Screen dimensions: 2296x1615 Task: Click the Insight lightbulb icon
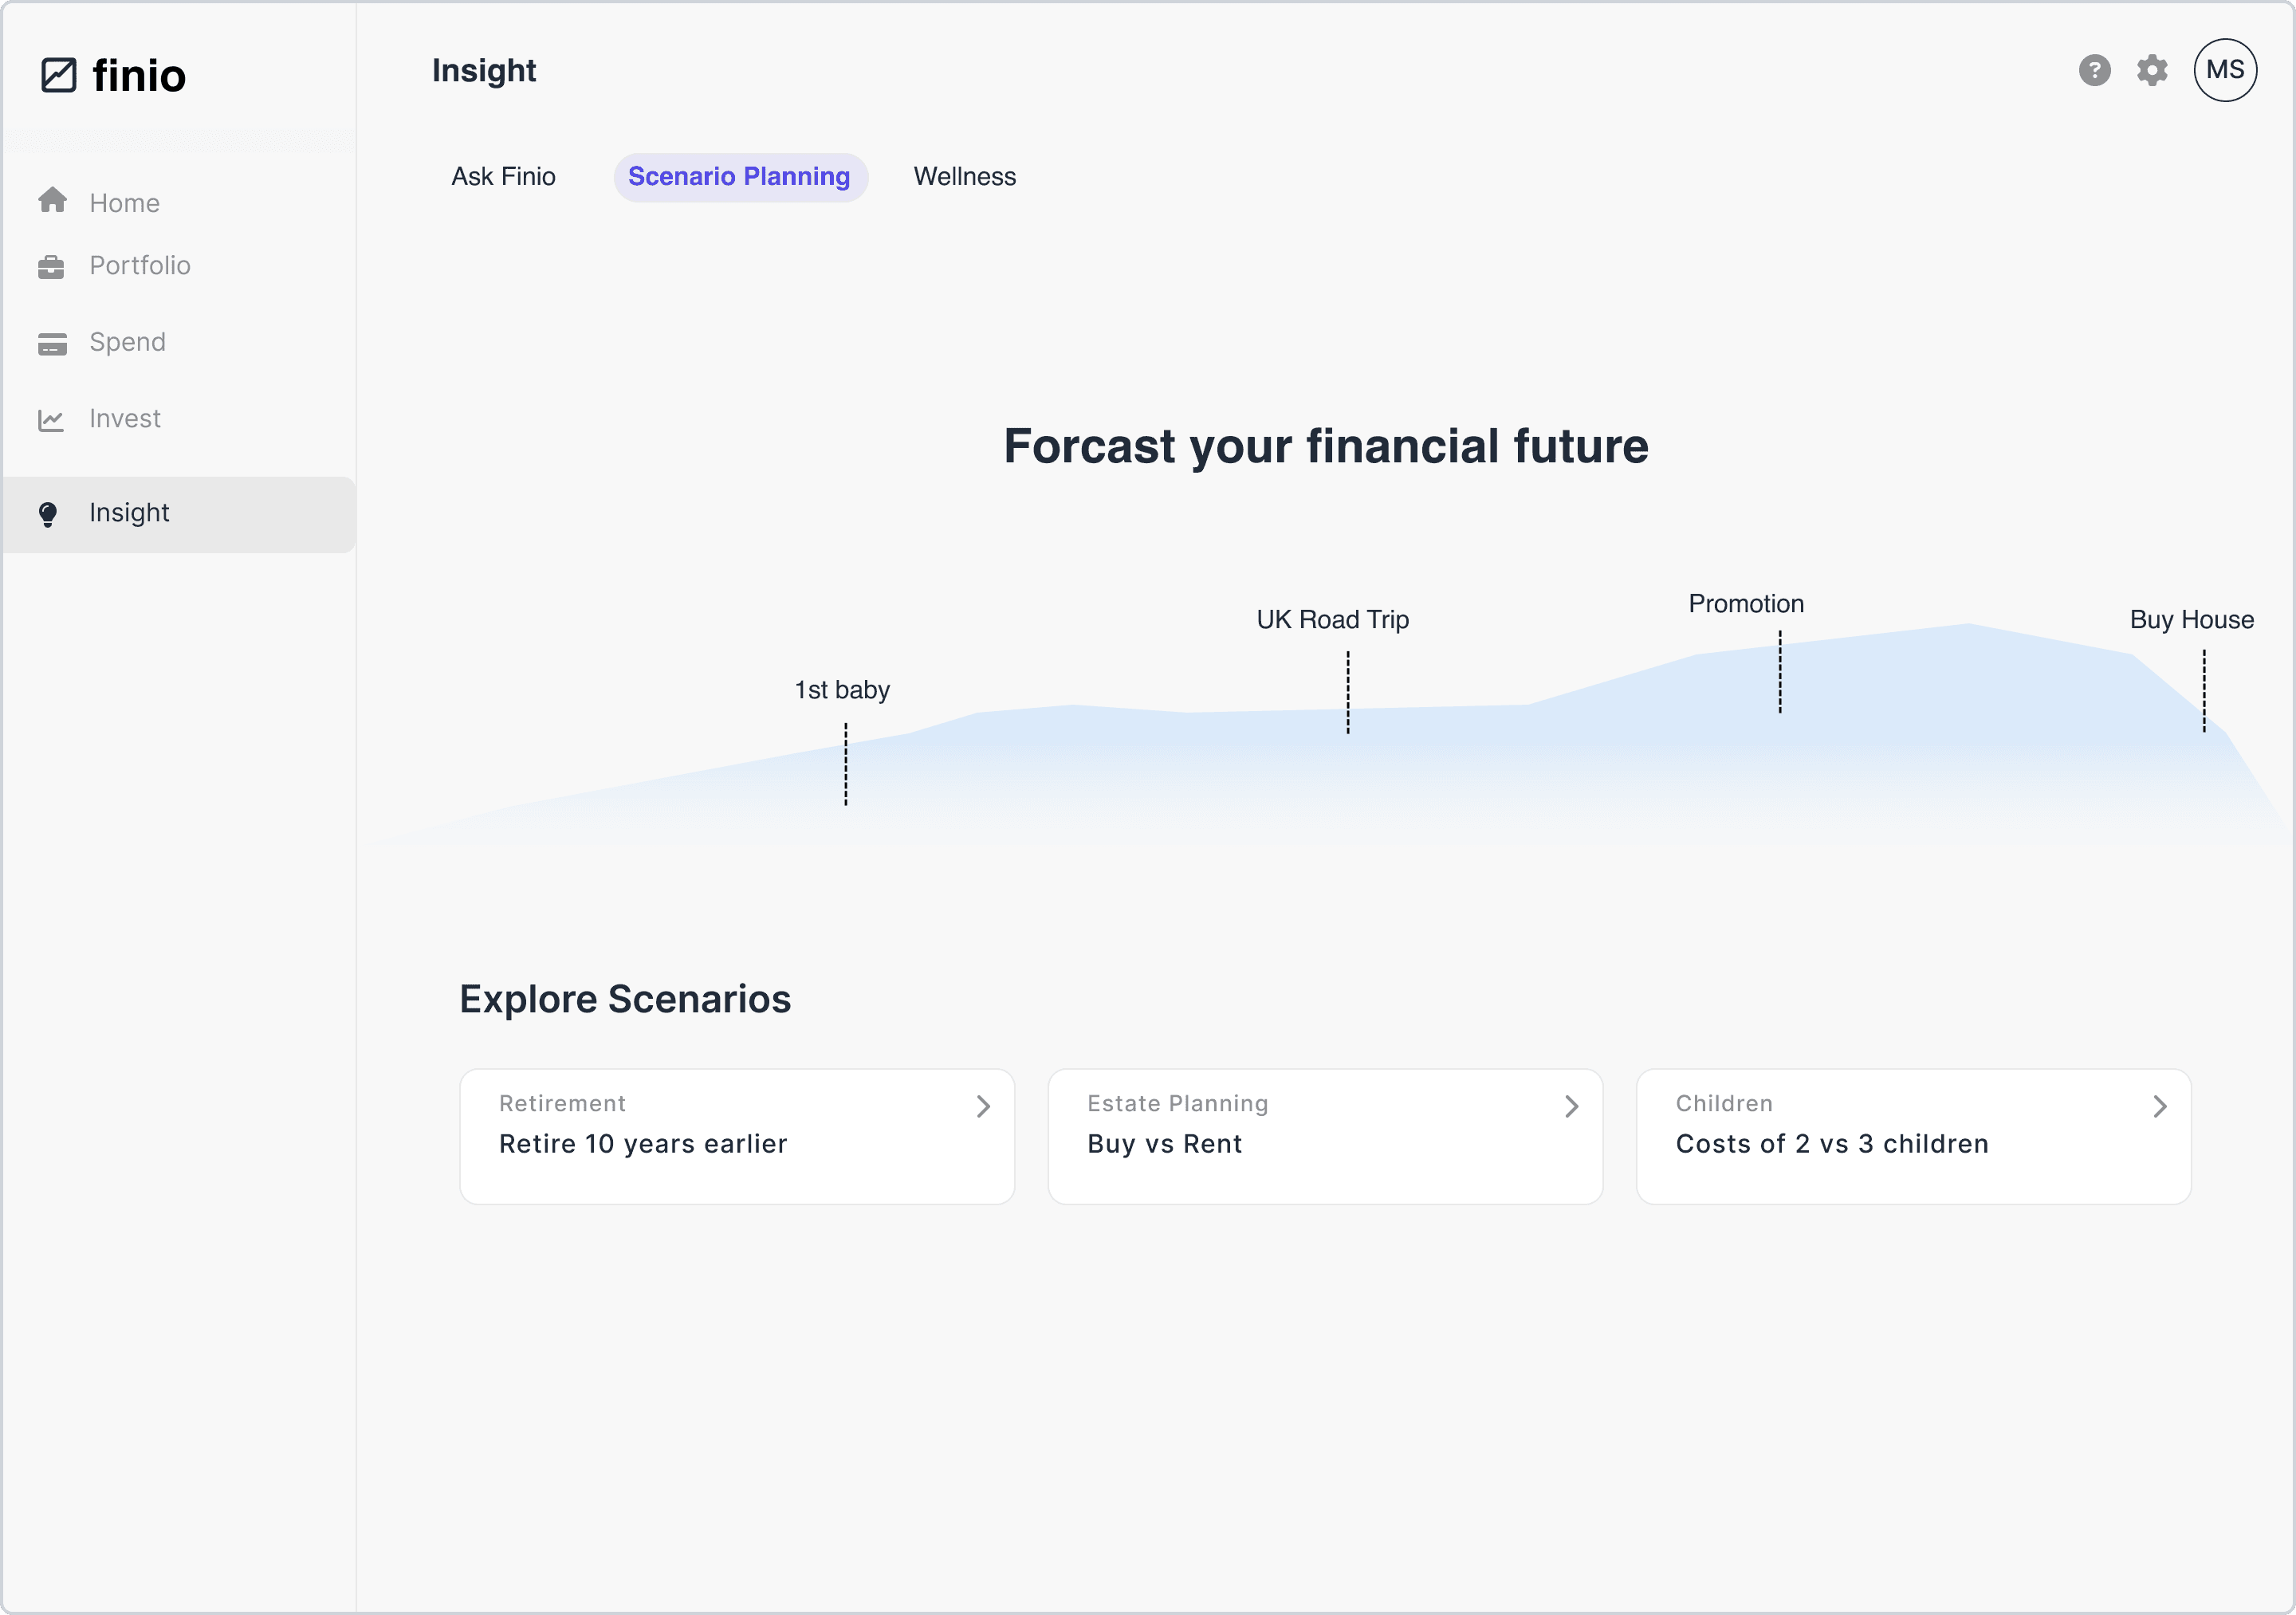[48, 513]
